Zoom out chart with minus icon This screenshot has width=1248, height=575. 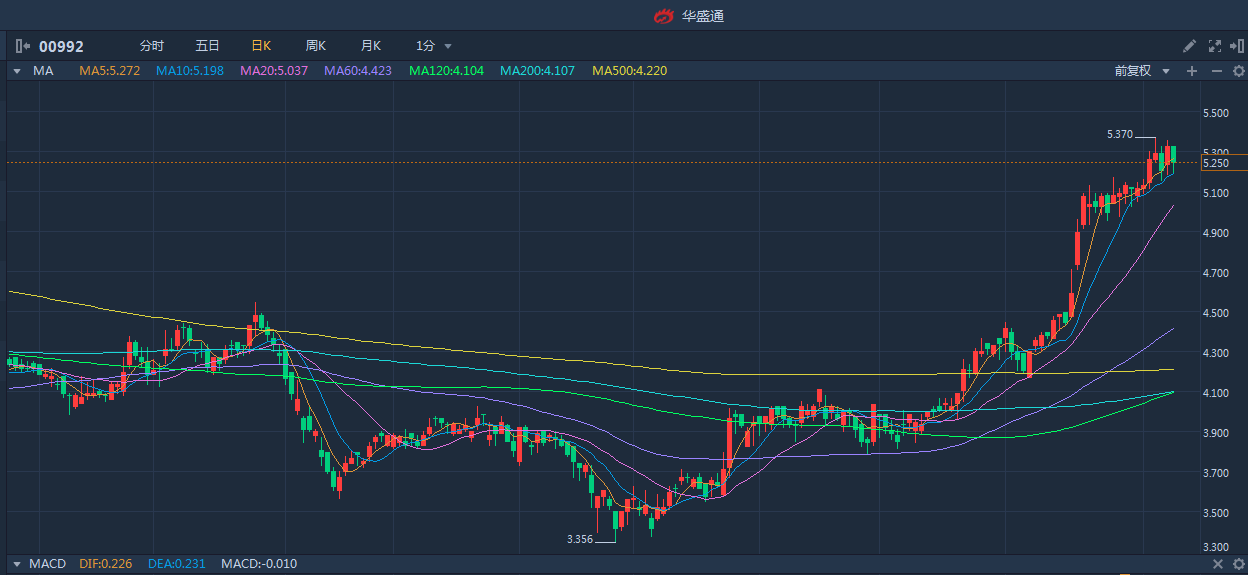tap(1216, 71)
